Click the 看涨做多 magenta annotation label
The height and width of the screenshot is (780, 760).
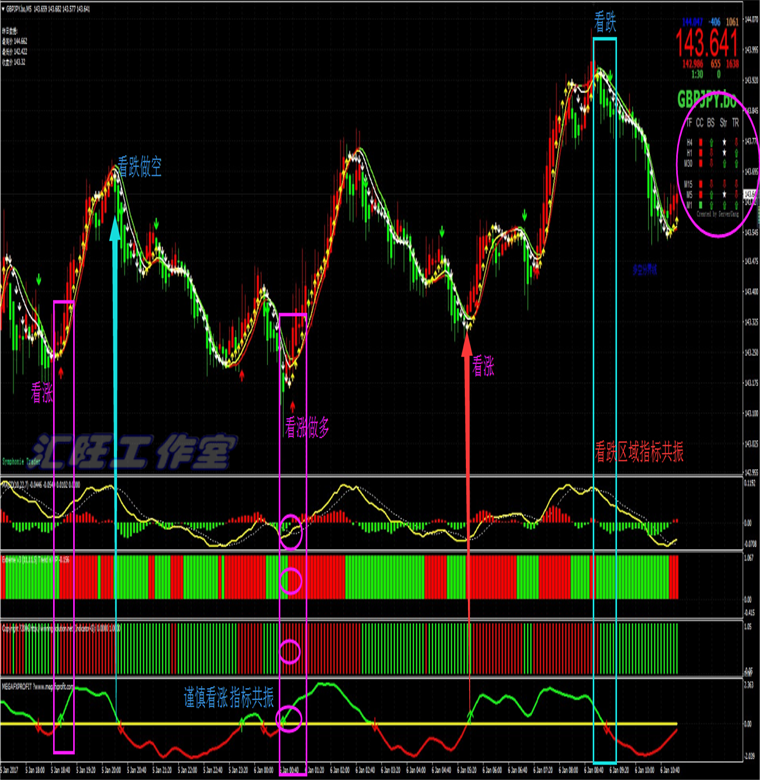tap(306, 427)
